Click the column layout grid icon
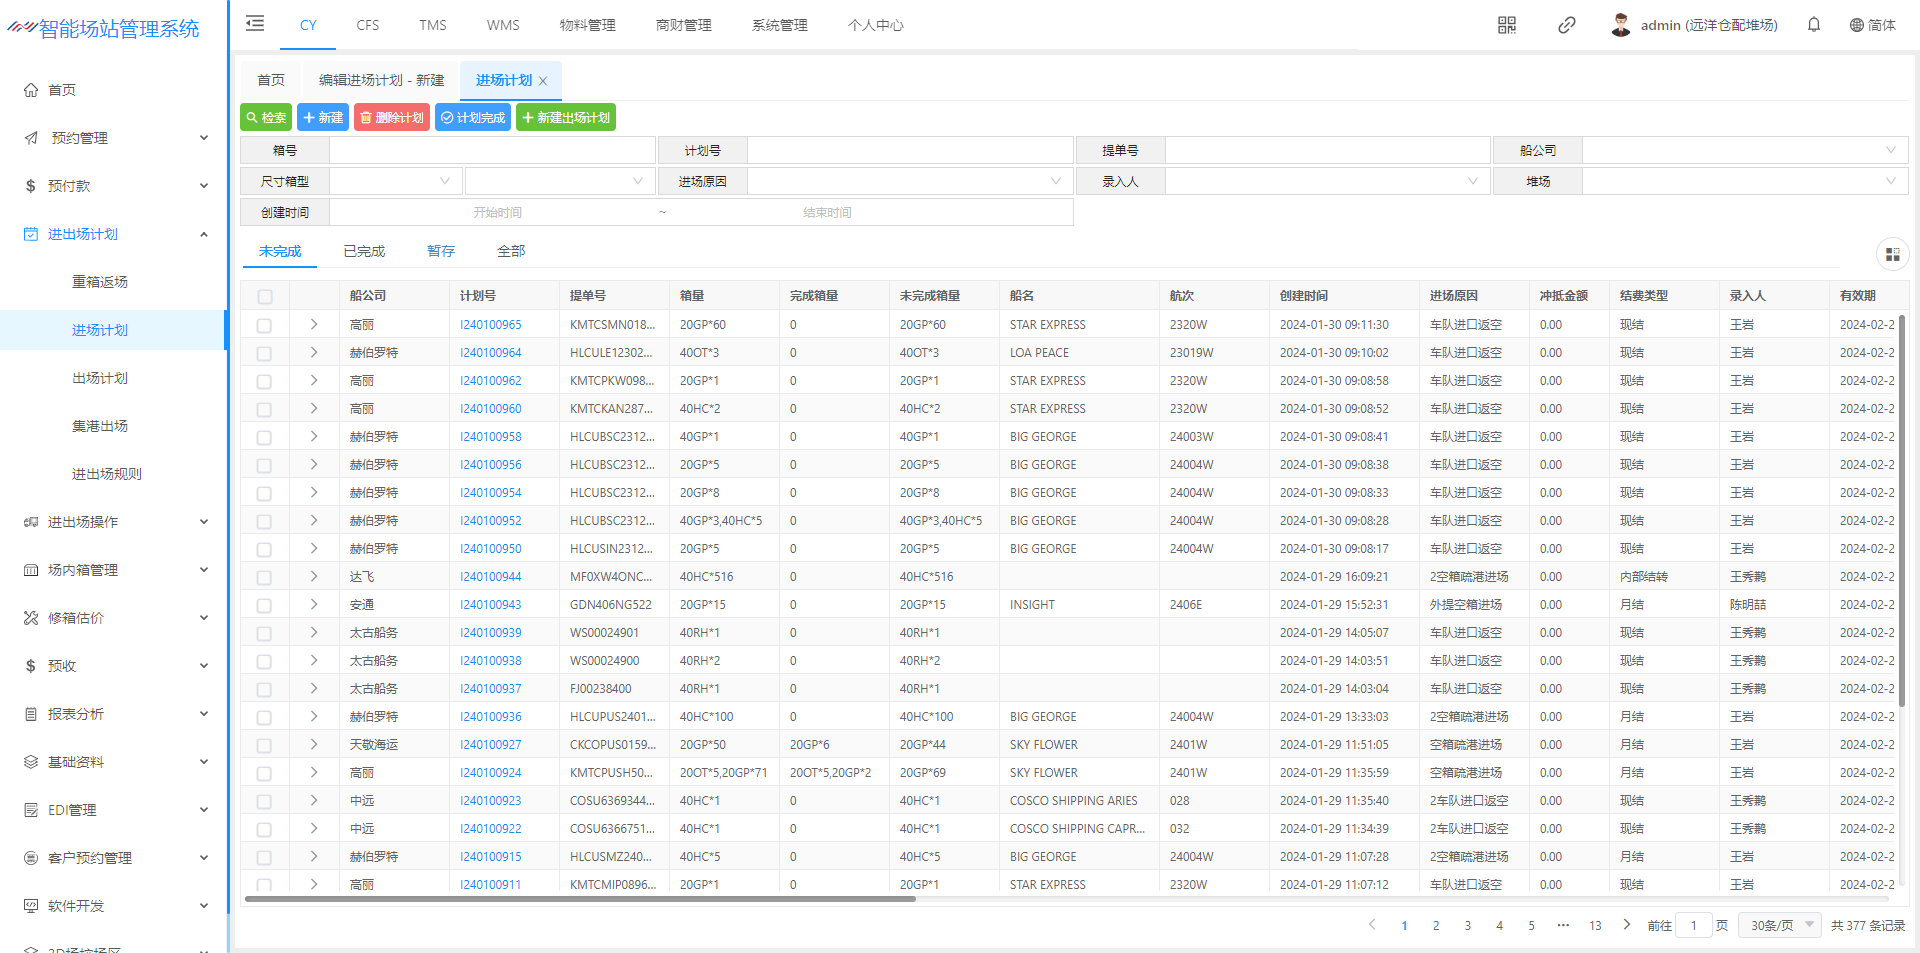The height and width of the screenshot is (953, 1920). pos(1892,255)
